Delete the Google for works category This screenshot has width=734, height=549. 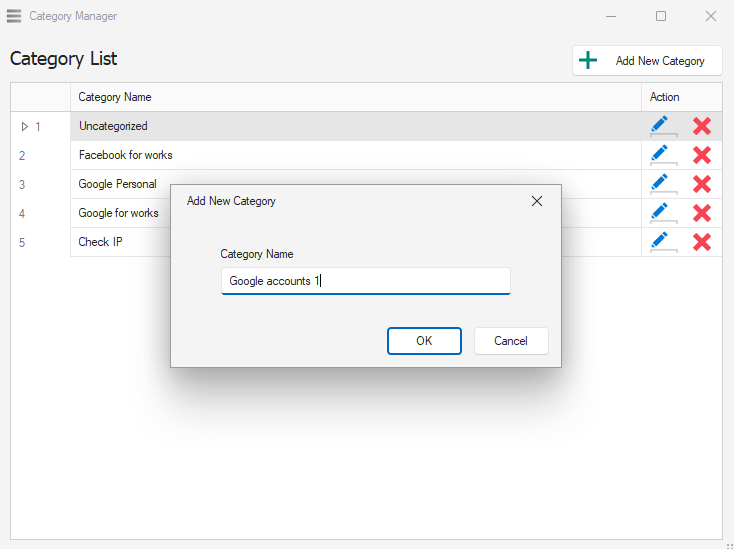(702, 213)
